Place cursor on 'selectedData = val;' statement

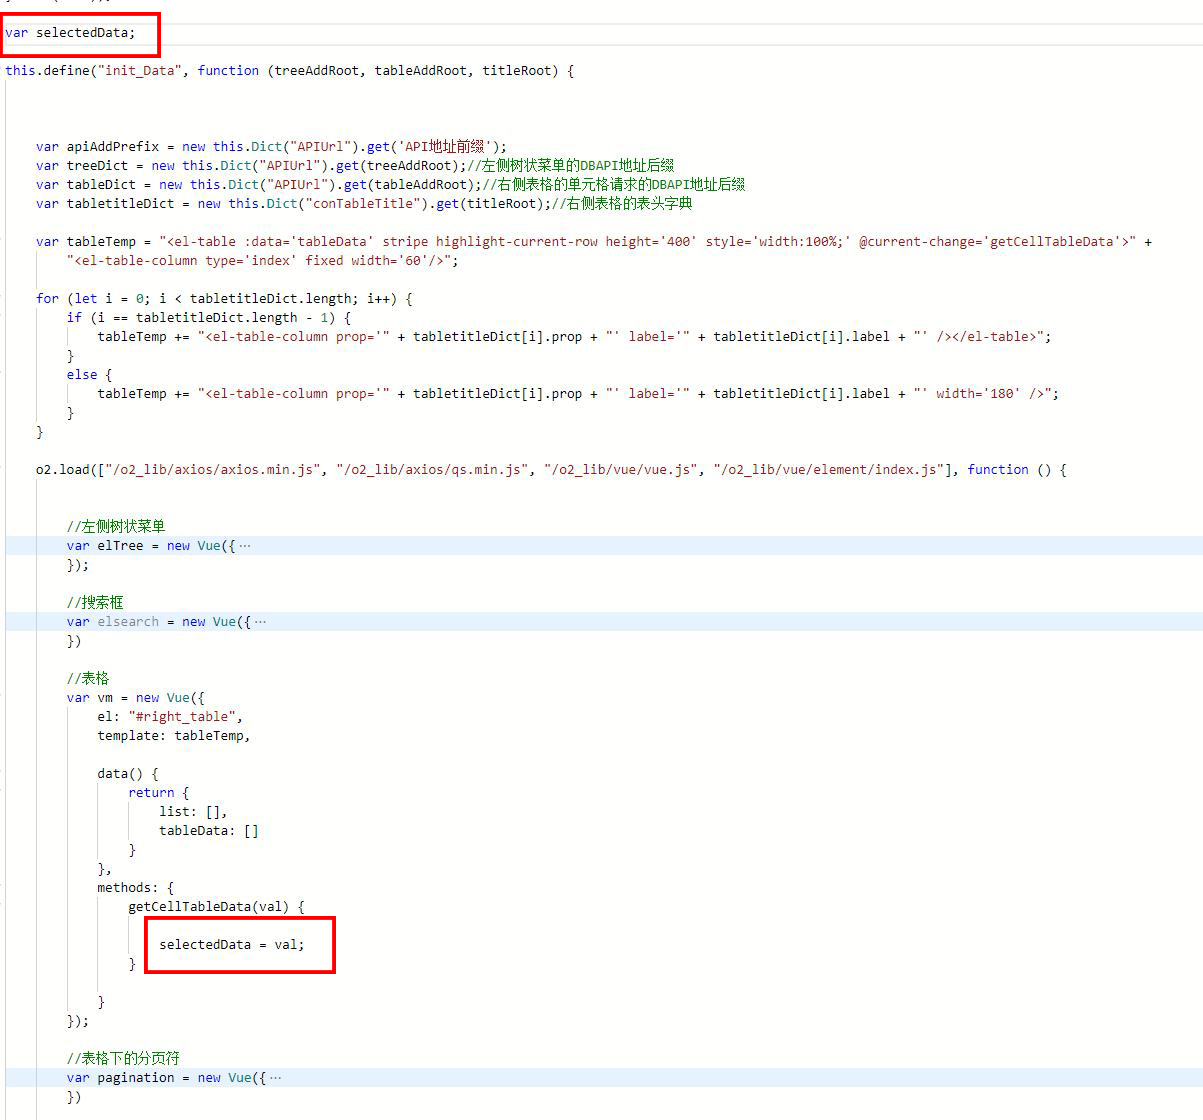[x=231, y=944]
